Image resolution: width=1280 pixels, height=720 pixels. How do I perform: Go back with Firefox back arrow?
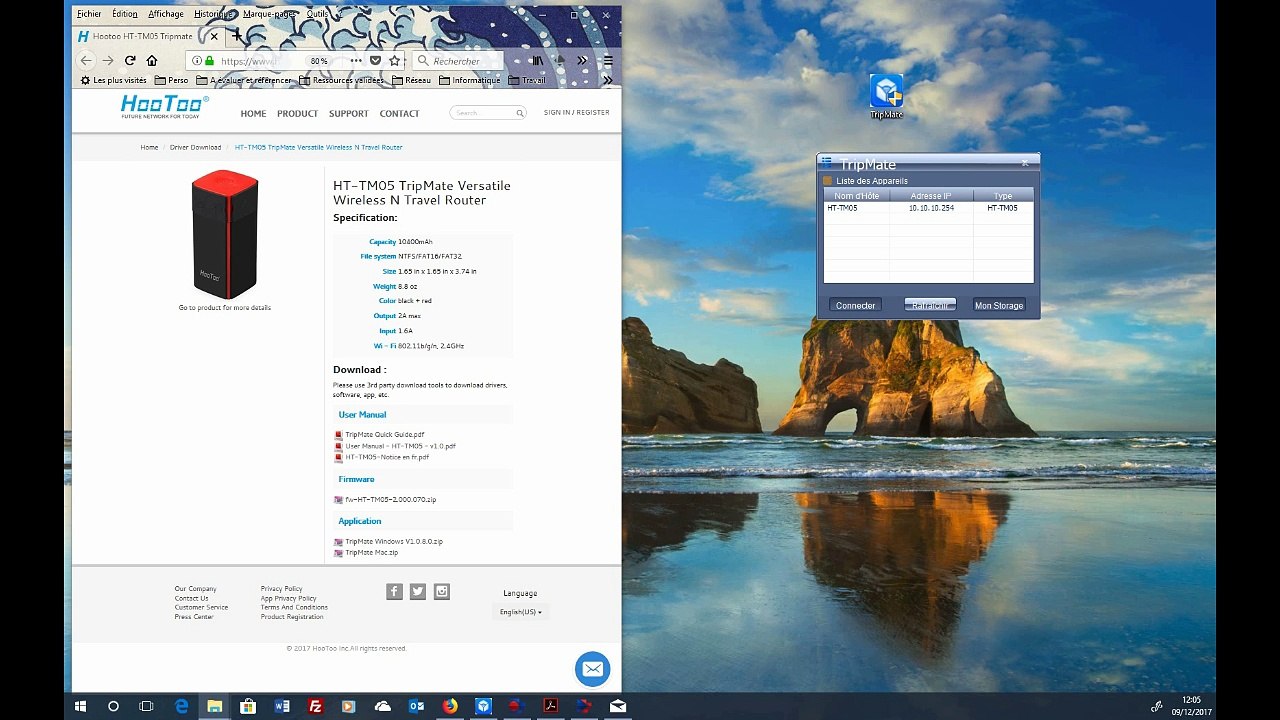87,61
